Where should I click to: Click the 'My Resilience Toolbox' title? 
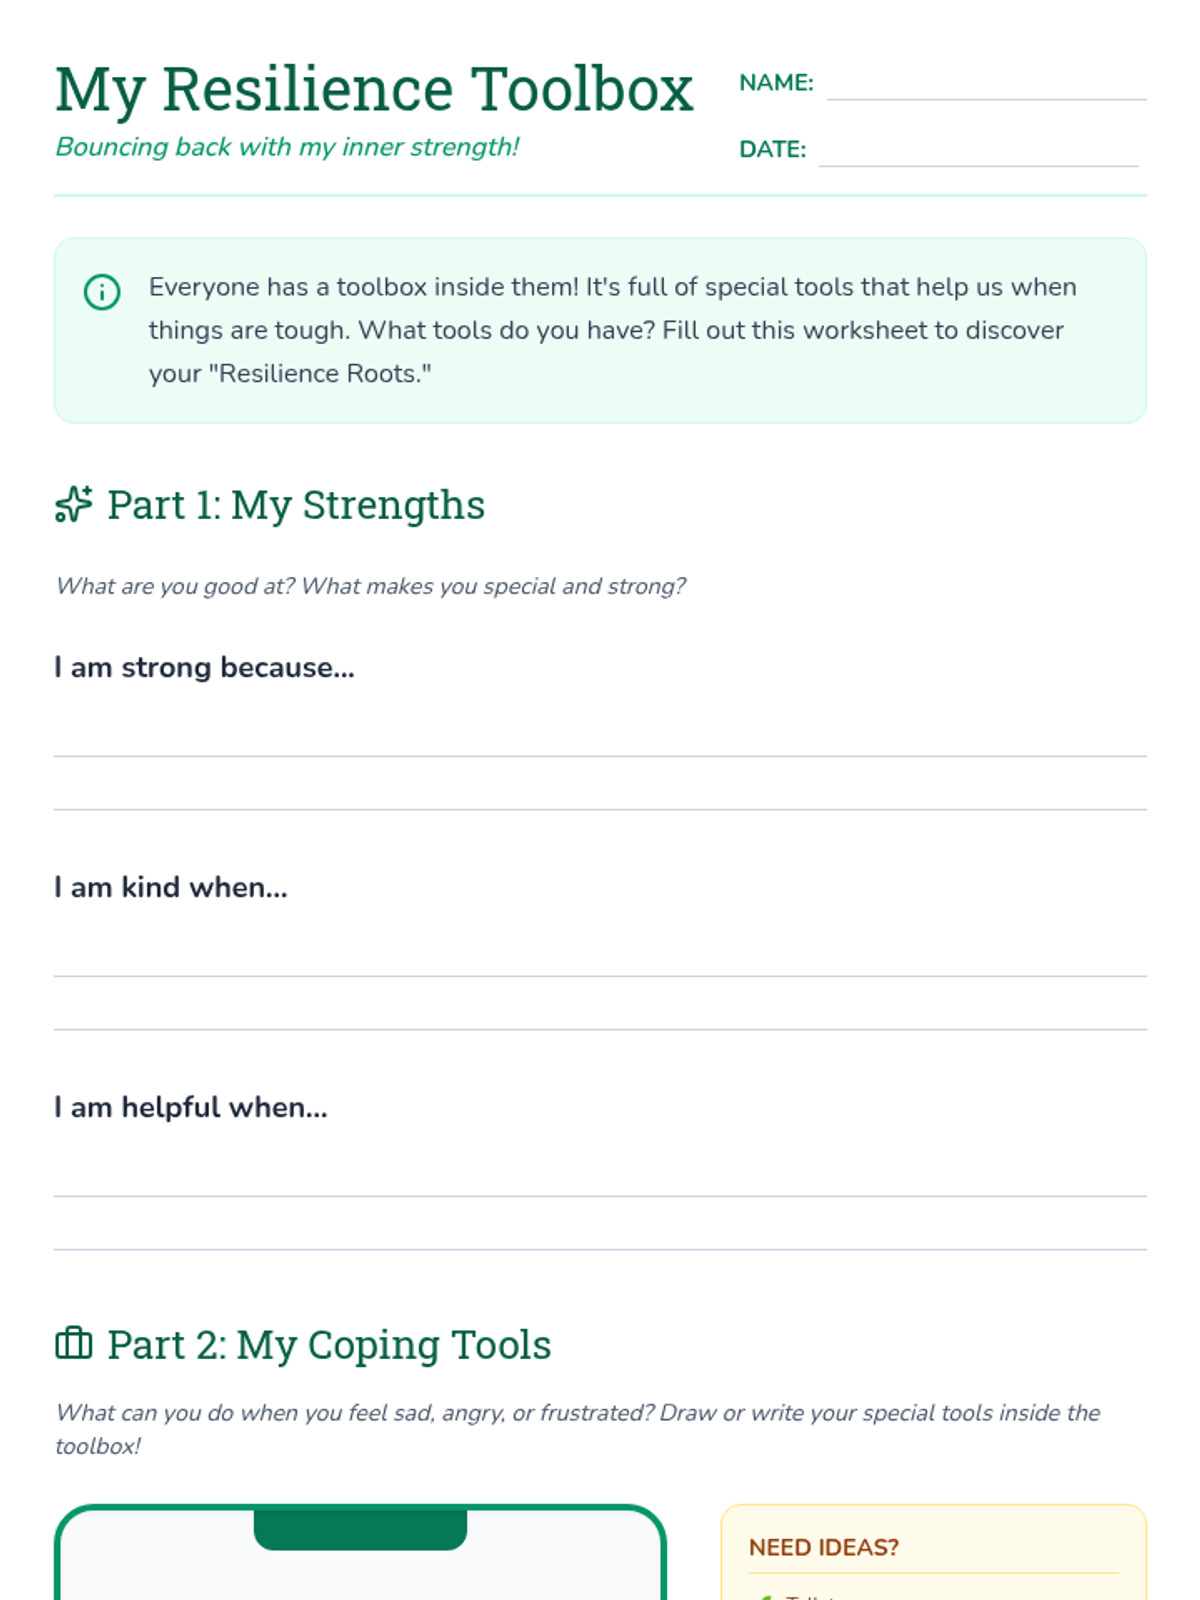pyautogui.click(x=374, y=90)
